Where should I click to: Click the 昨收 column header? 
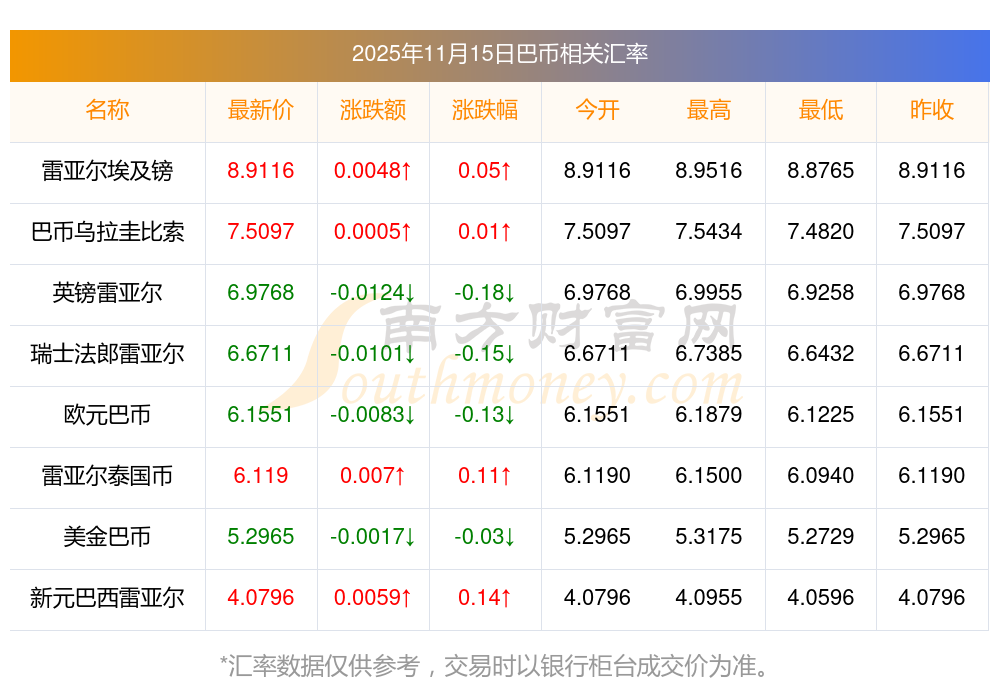coord(932,111)
